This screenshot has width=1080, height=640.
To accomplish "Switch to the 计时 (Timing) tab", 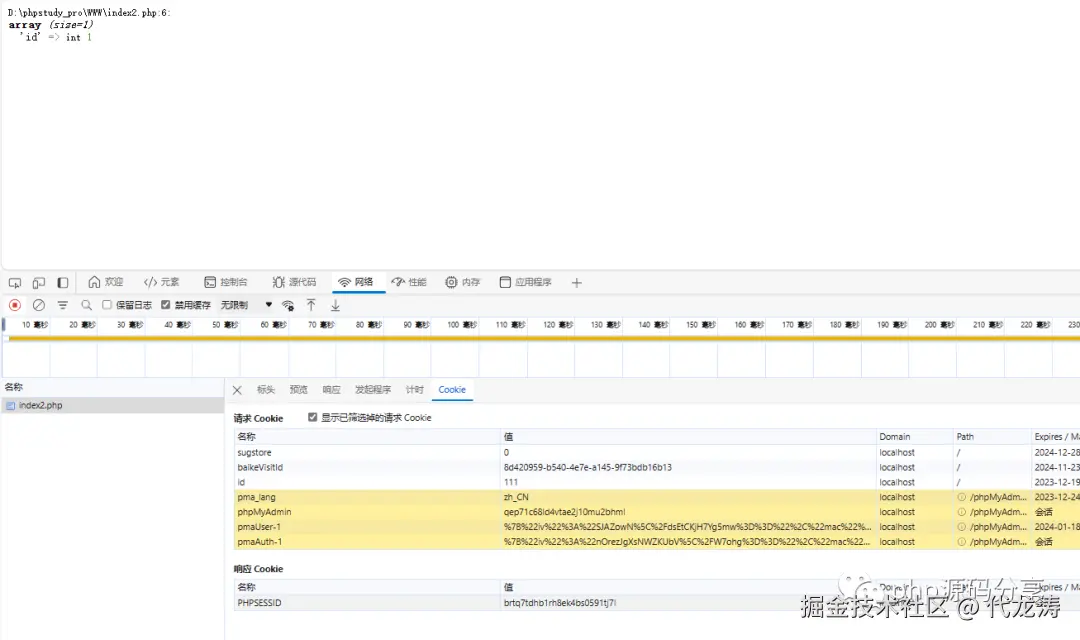I will click(x=415, y=389).
